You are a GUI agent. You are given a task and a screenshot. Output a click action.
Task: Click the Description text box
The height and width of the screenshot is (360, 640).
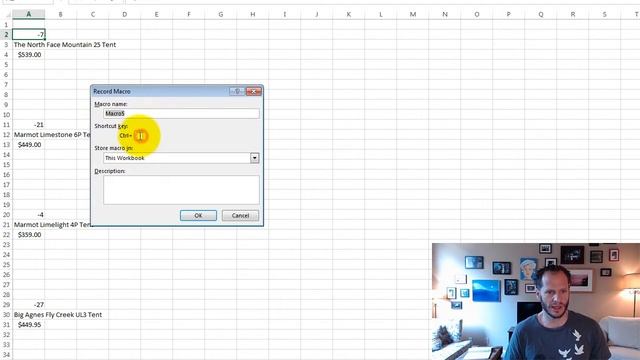[181, 190]
